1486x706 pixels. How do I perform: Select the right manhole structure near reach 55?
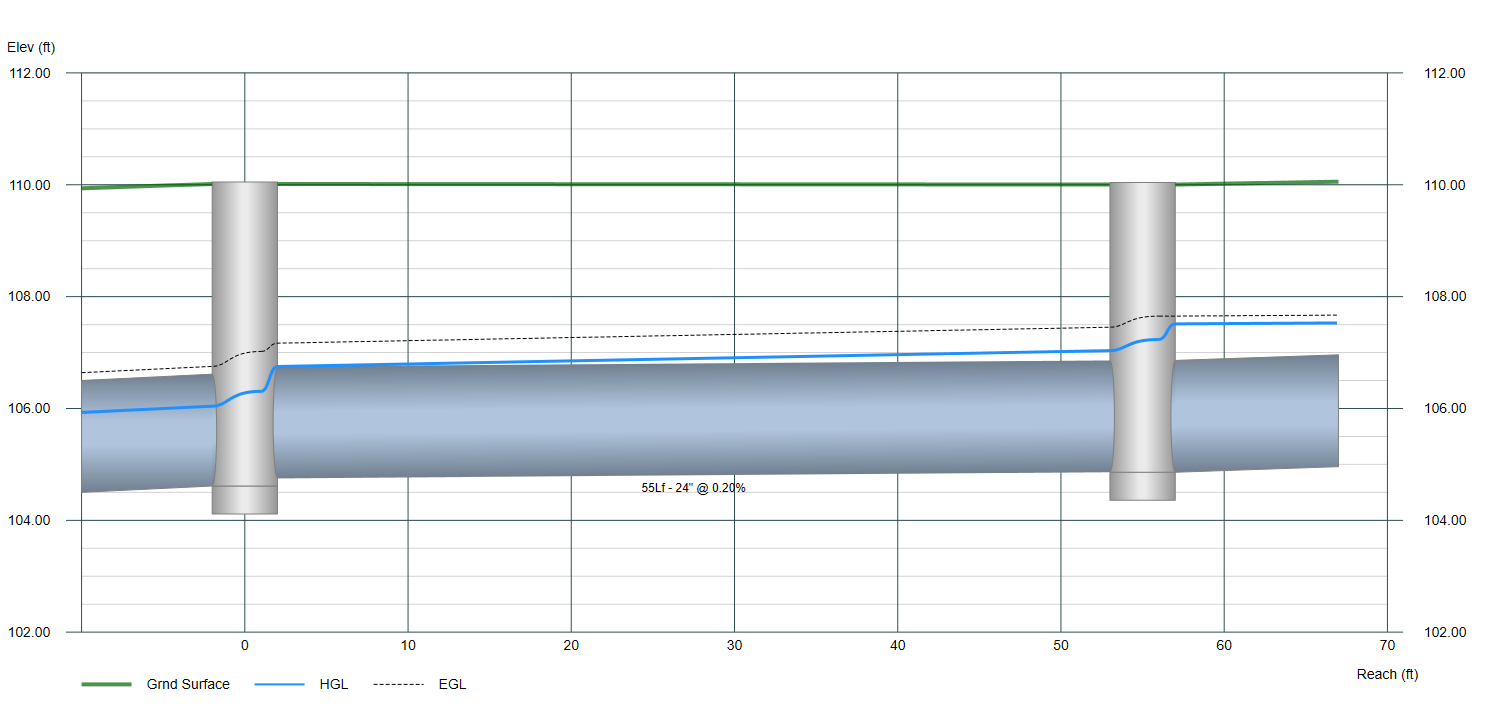pyautogui.click(x=1142, y=341)
